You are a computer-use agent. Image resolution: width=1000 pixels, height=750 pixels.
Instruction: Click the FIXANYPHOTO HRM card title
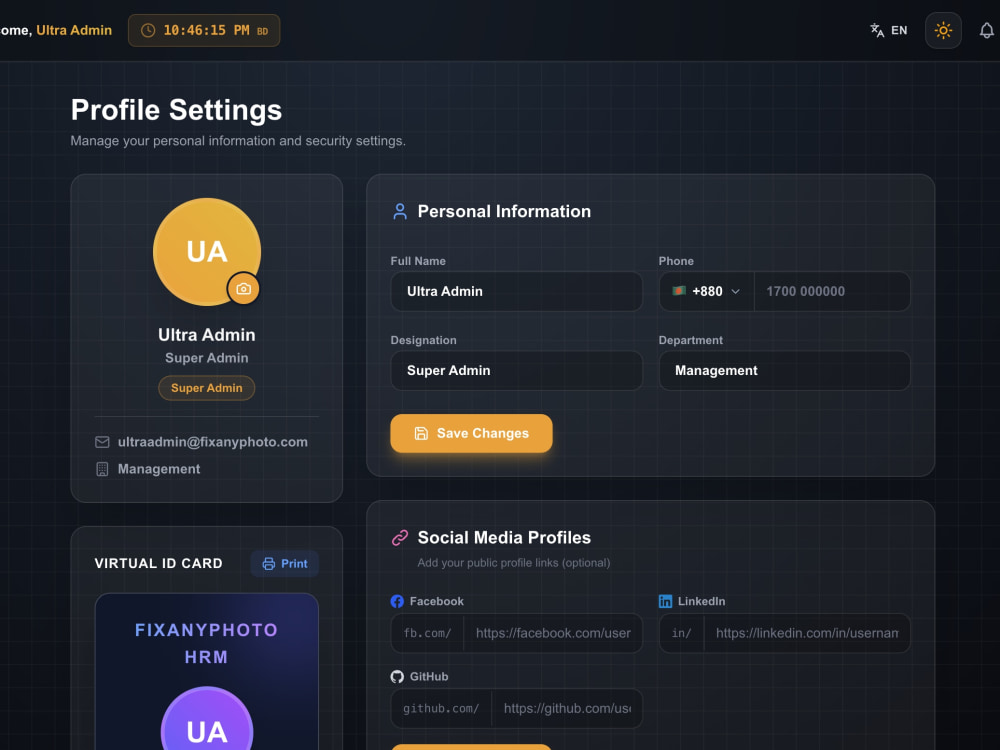click(207, 643)
